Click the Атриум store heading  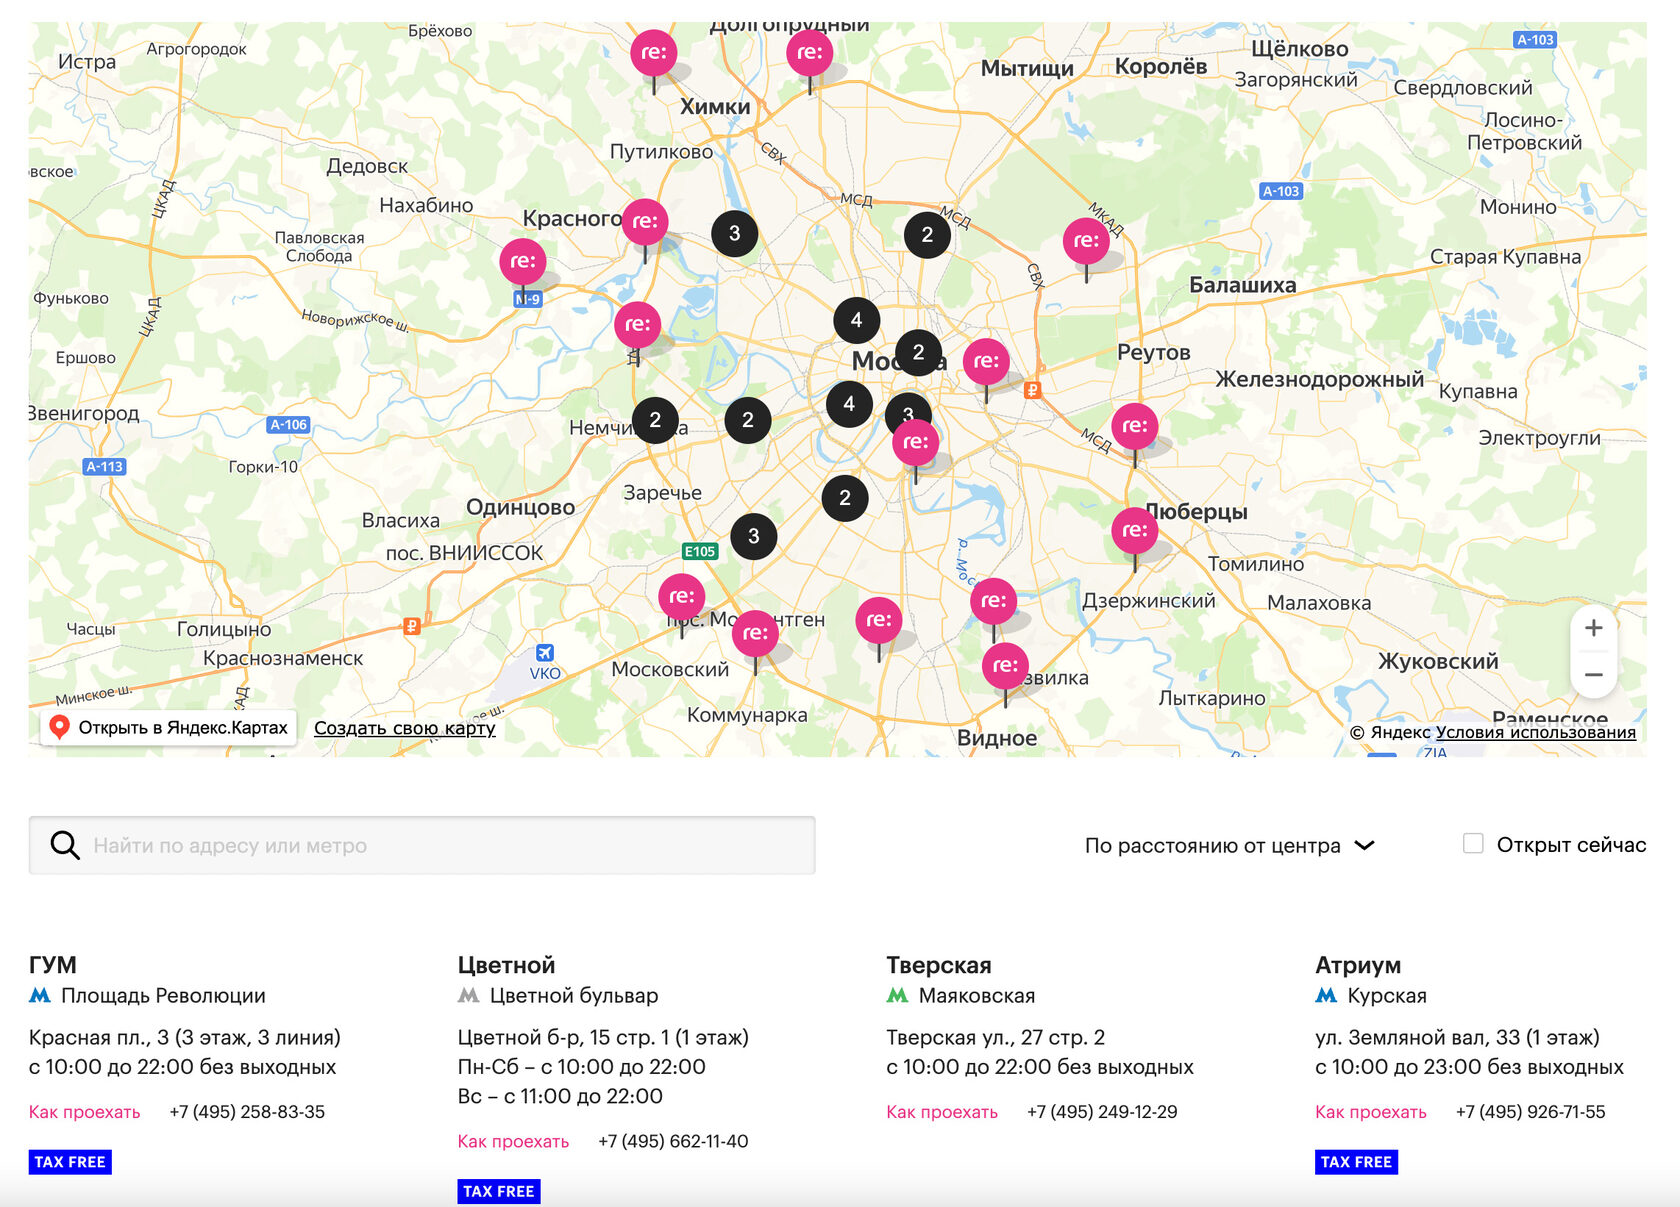tap(1358, 965)
